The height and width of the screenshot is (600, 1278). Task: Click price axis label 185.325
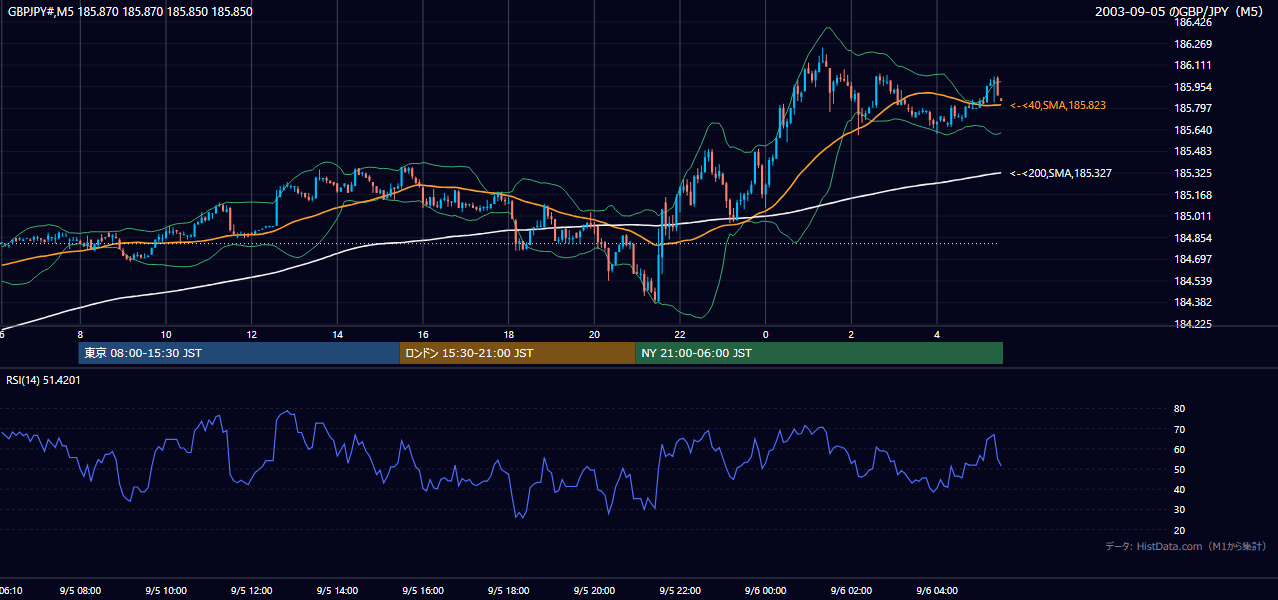(1192, 173)
